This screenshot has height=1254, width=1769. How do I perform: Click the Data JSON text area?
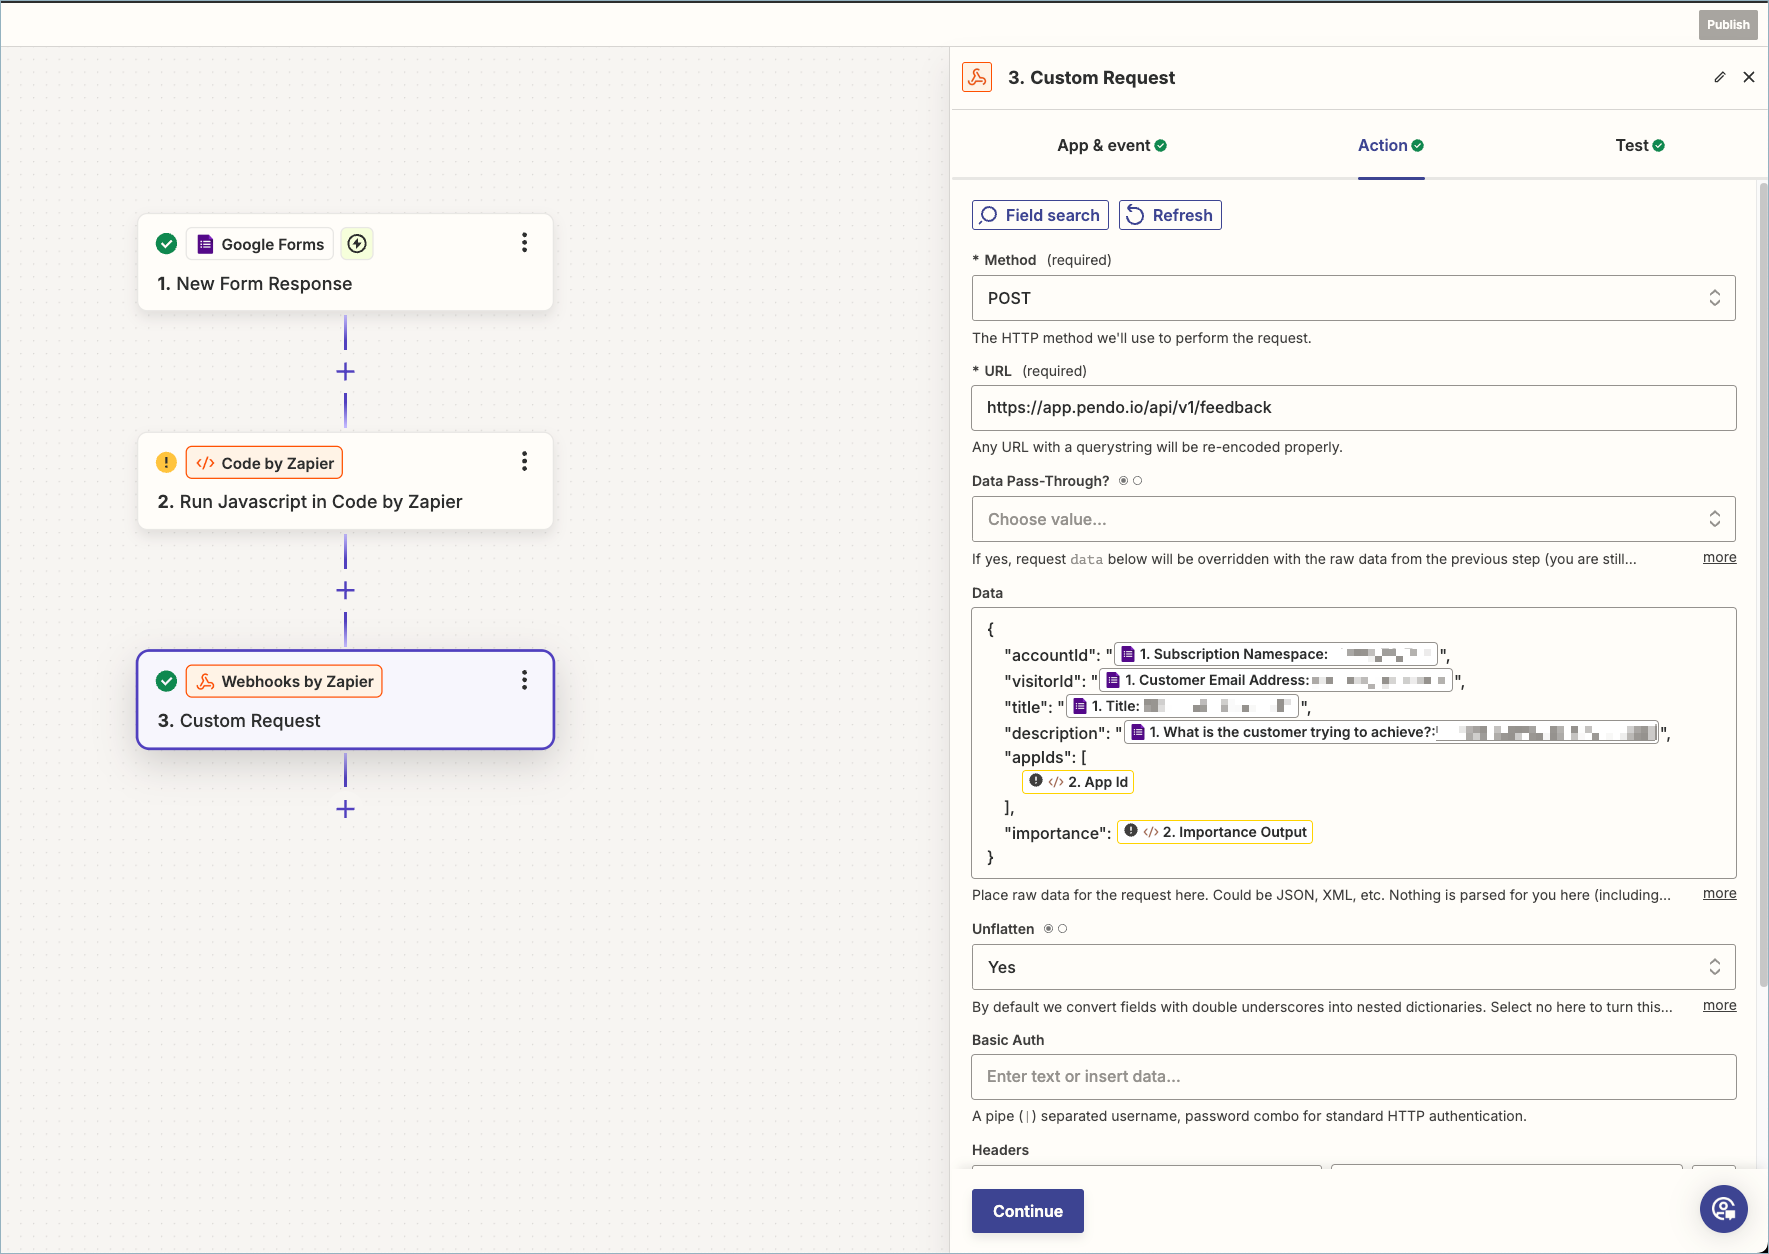point(1354,743)
